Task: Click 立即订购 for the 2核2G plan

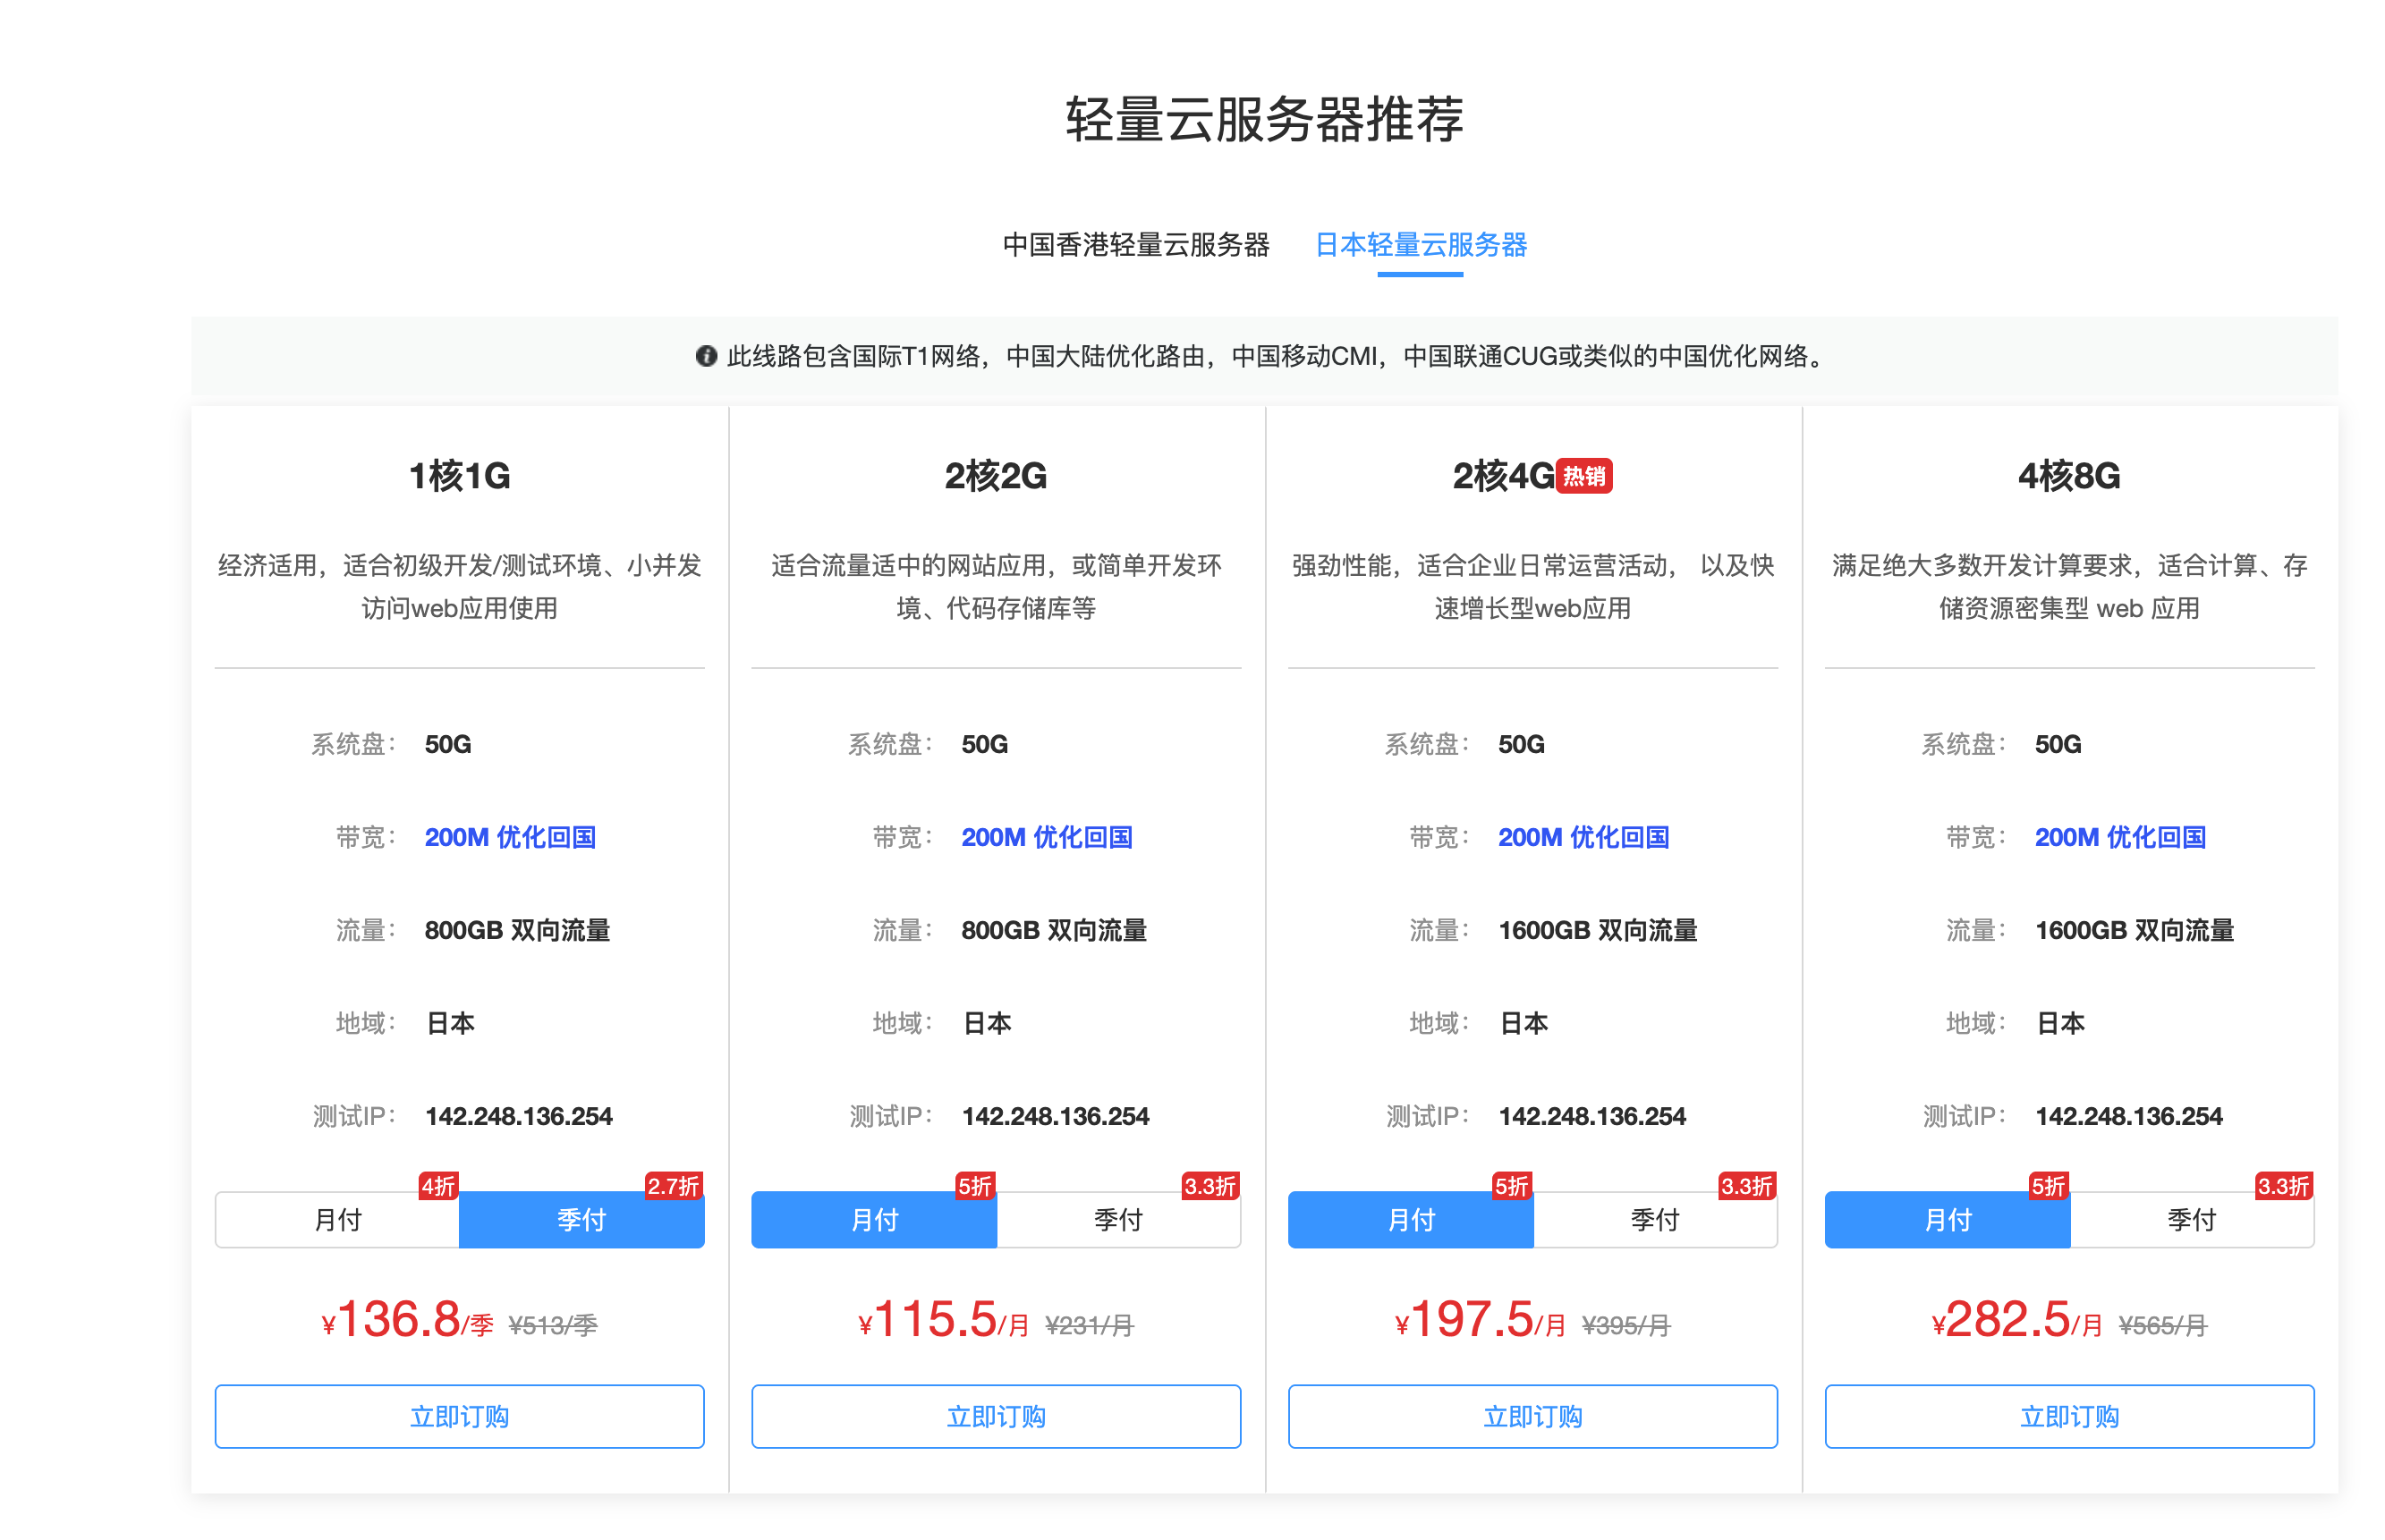Action: 996,1416
